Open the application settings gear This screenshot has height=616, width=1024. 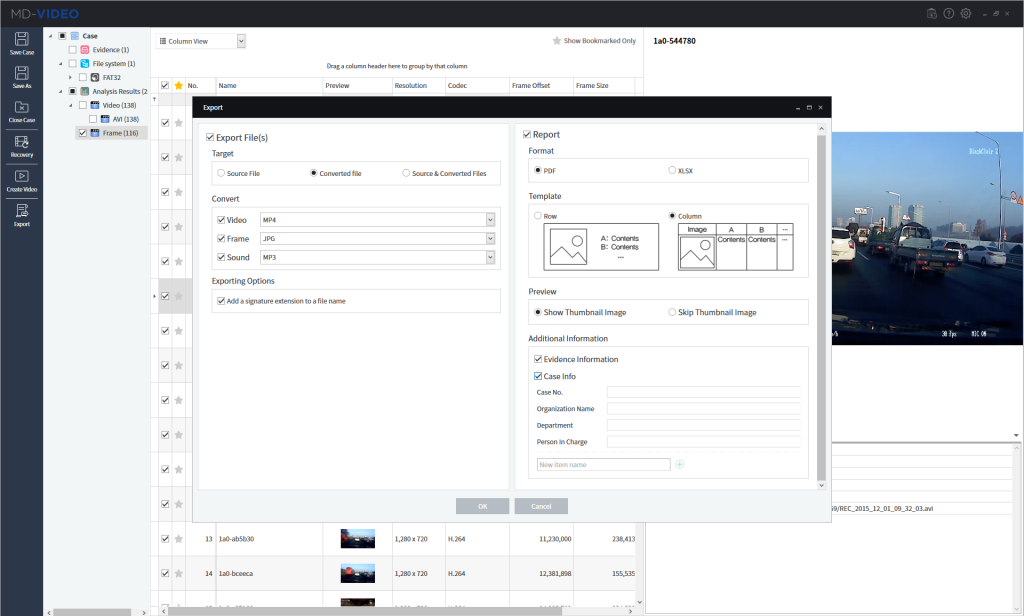(965, 13)
